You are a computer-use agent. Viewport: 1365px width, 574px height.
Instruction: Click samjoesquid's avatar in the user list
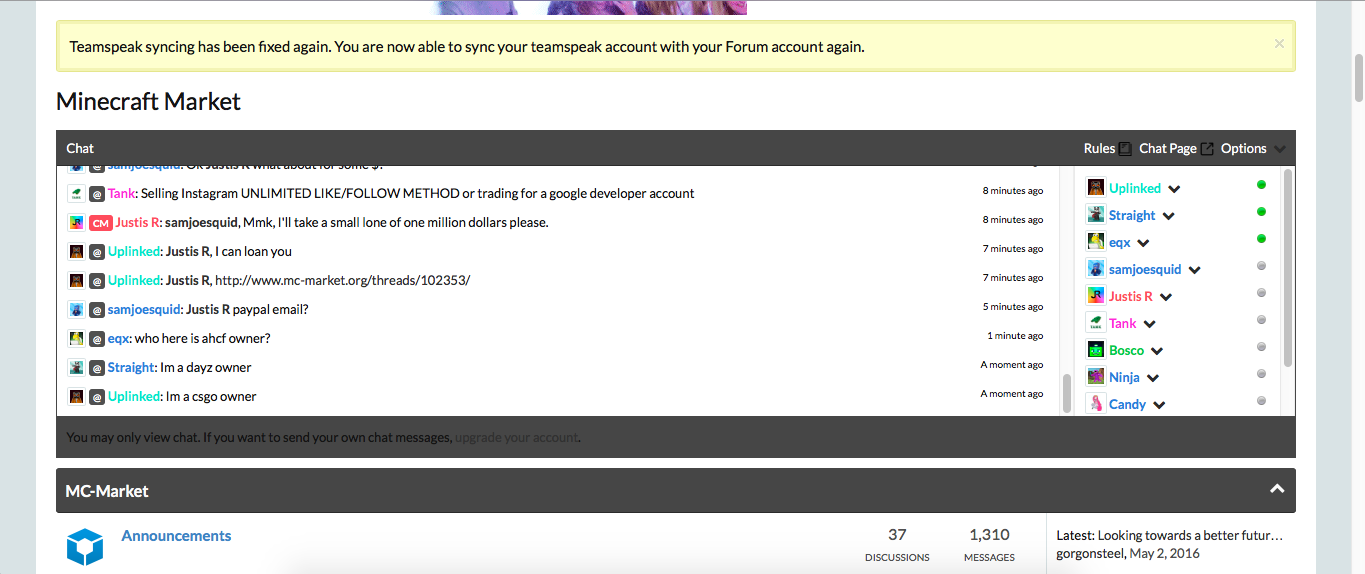[x=1095, y=269]
